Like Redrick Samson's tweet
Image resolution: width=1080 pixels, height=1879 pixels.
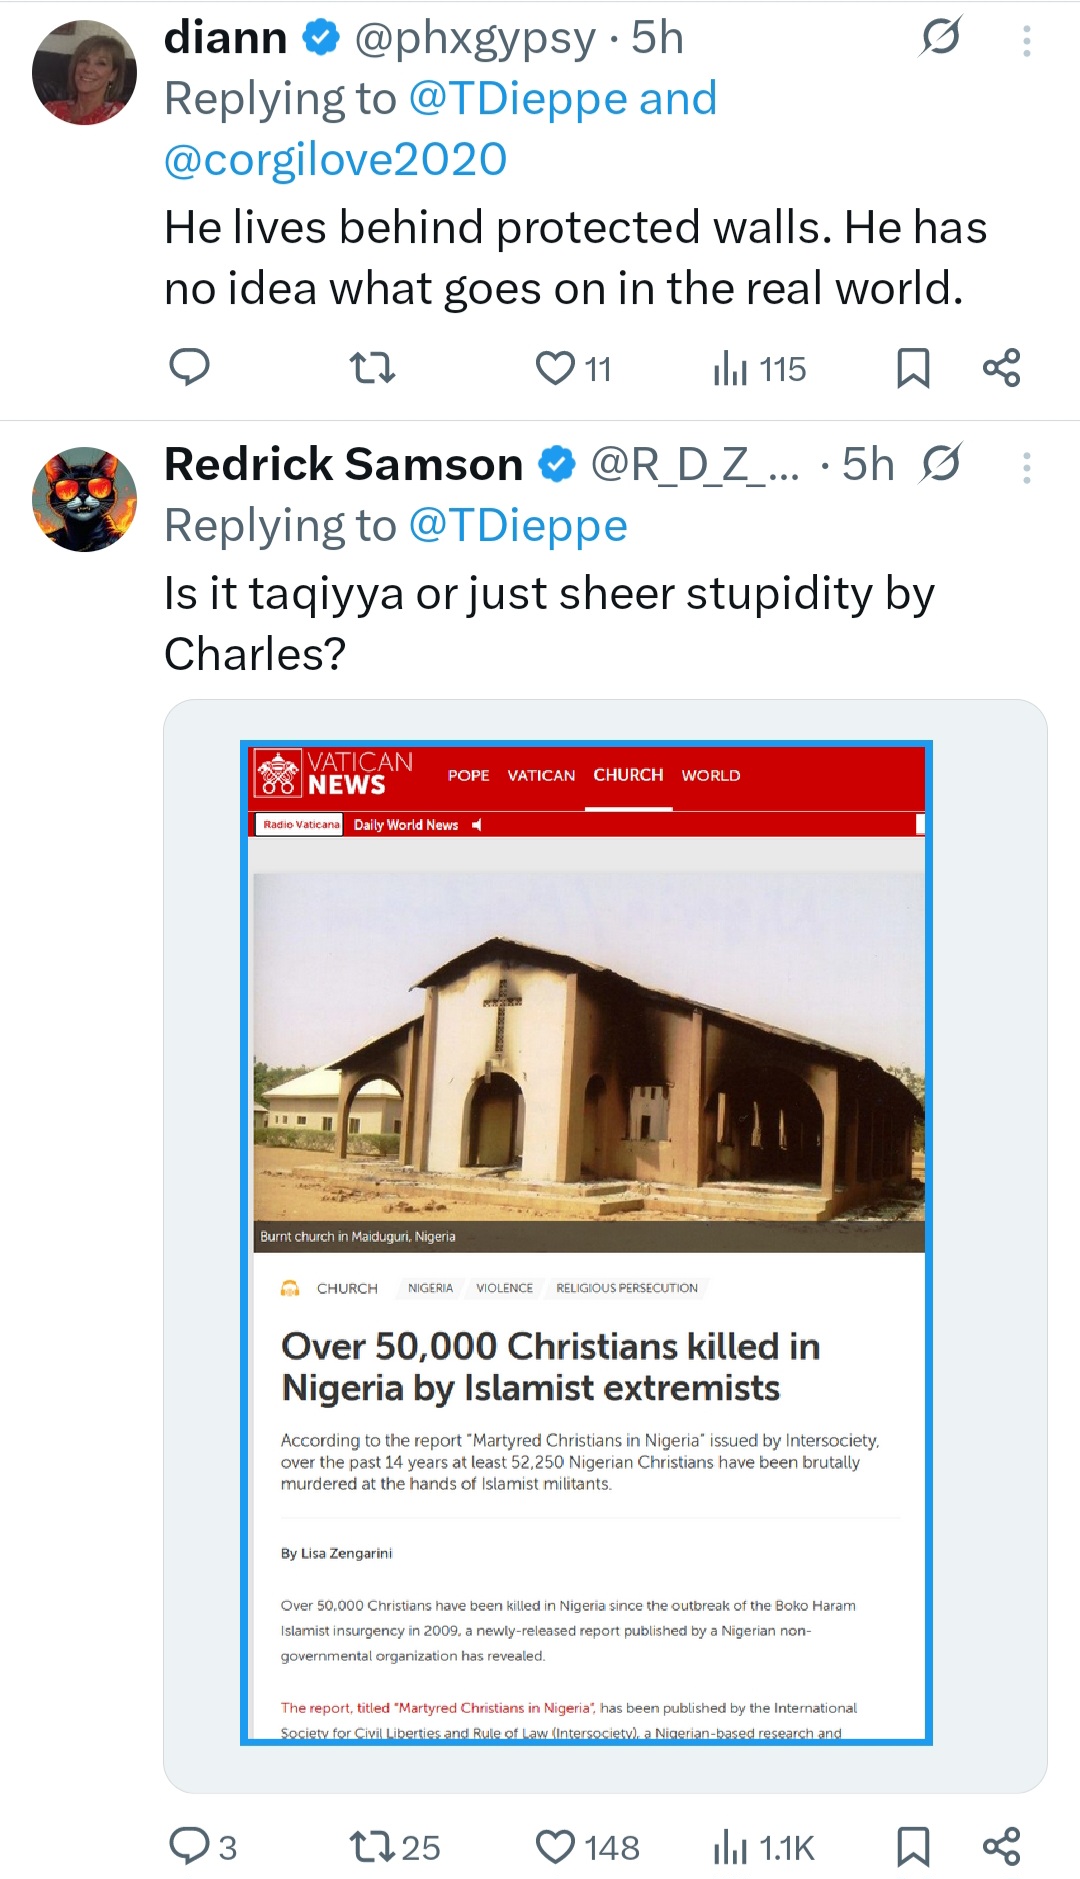click(x=556, y=1846)
